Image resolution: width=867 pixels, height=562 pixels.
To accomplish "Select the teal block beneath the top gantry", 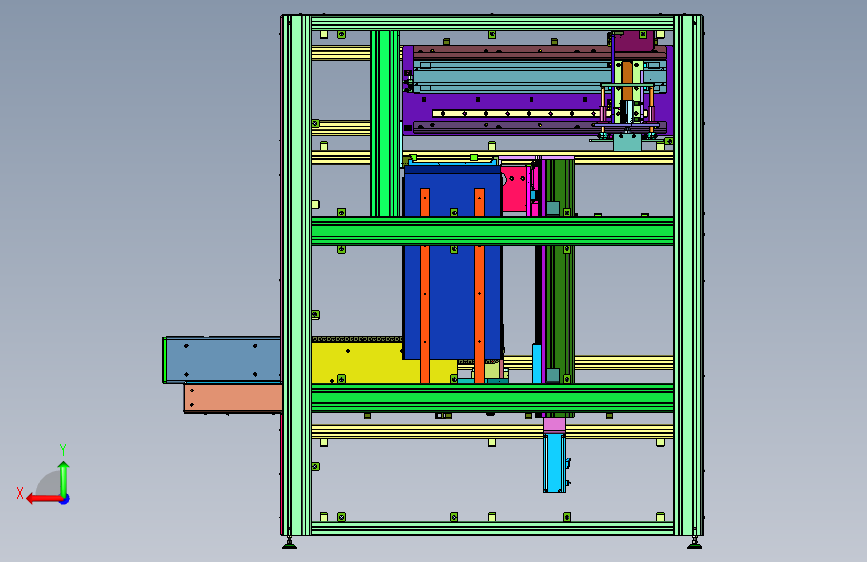I will [x=628, y=143].
